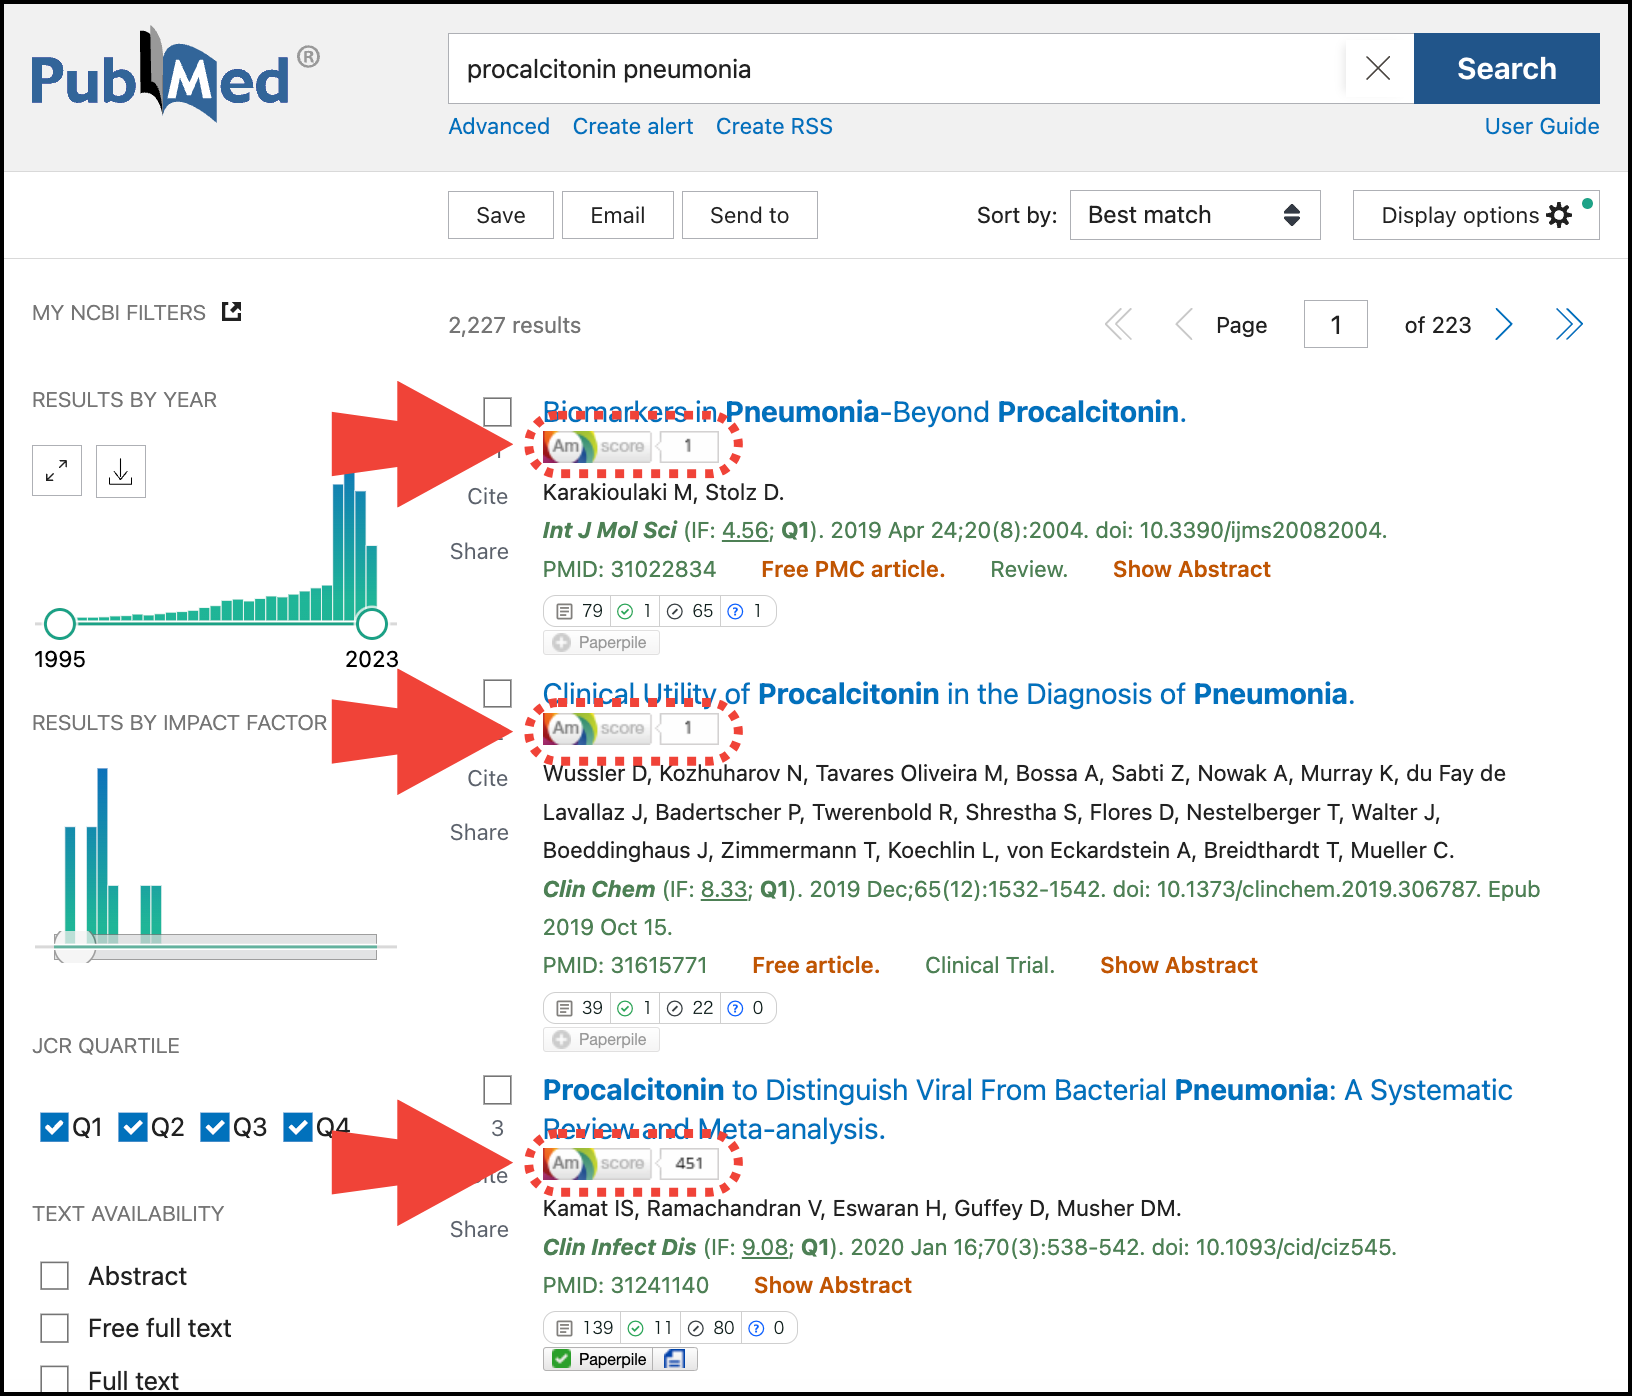Click the previous page chevron

tap(1183, 324)
